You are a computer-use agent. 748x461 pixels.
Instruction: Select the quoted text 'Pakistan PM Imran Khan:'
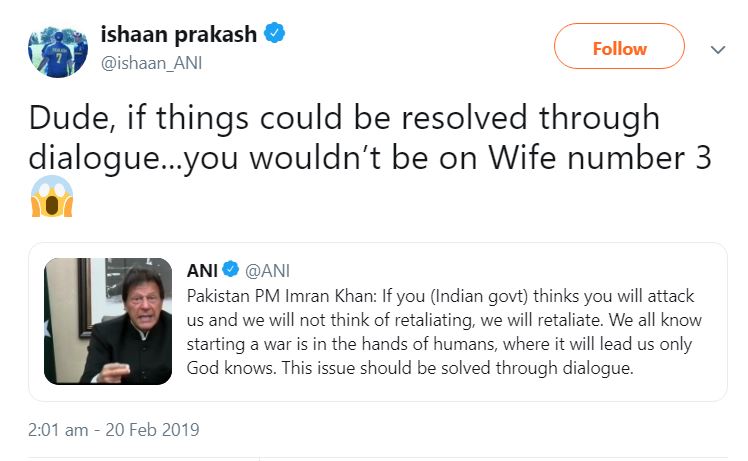click(x=281, y=296)
